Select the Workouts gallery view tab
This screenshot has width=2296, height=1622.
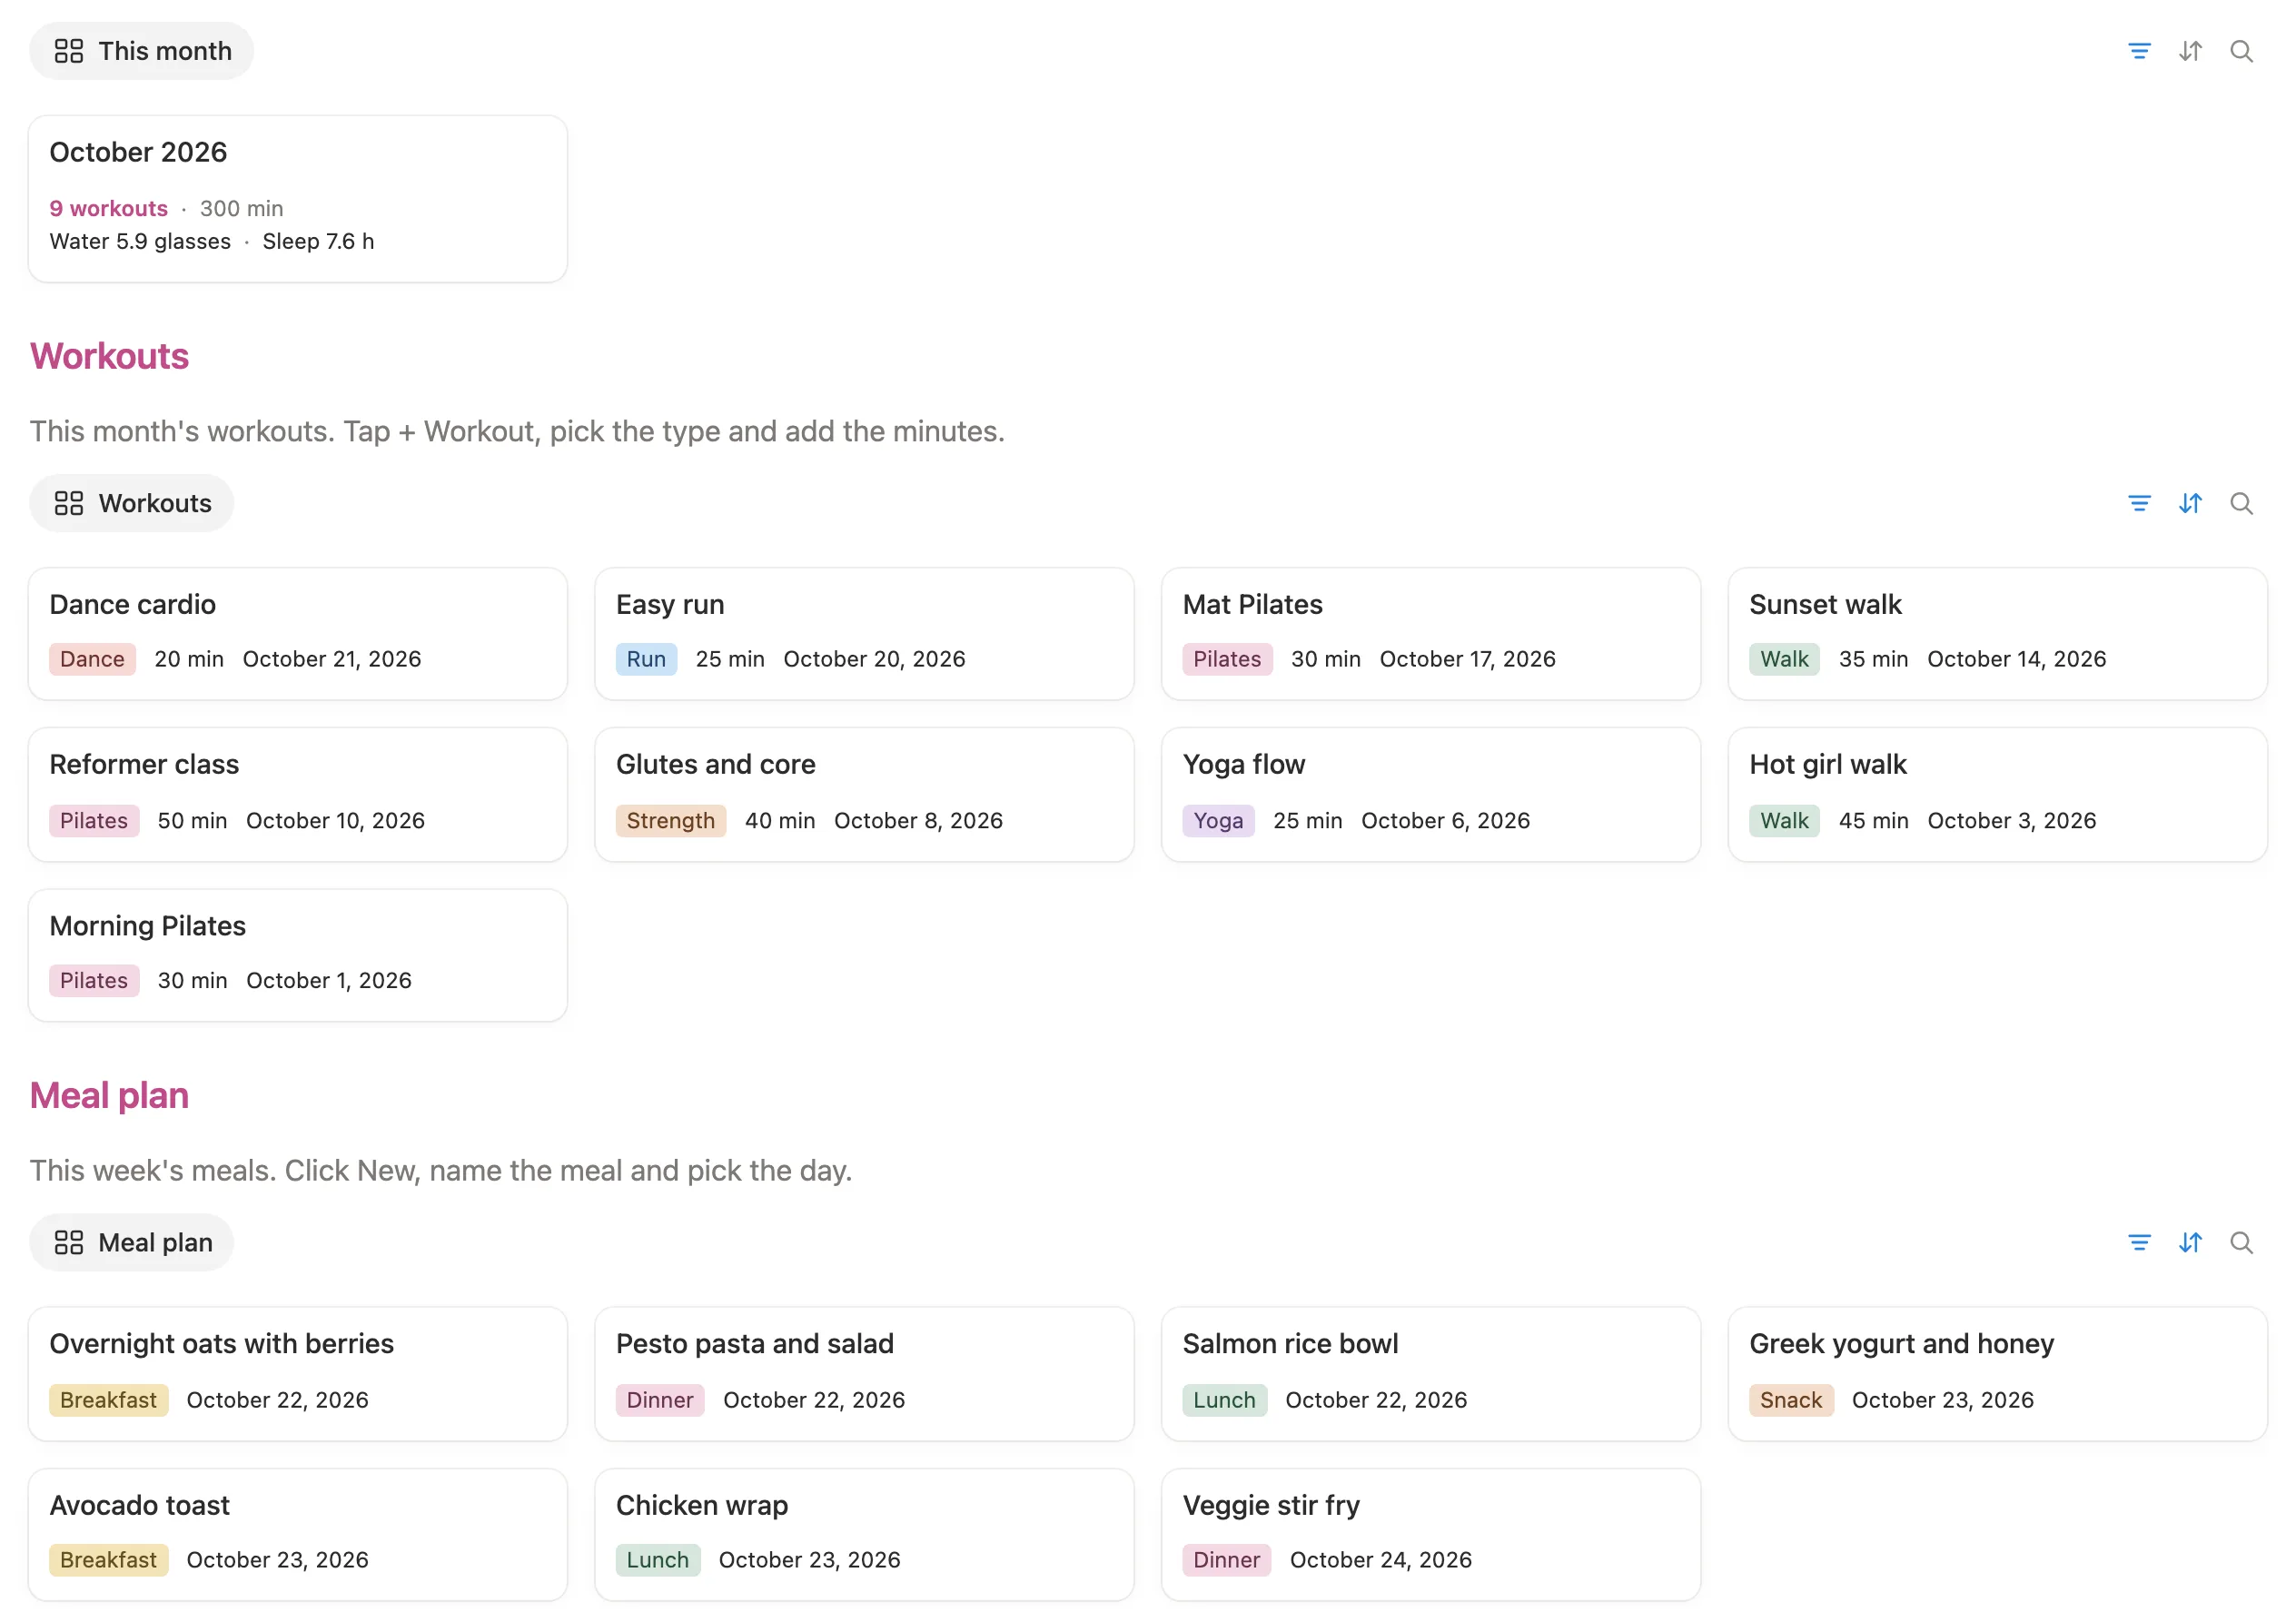pyautogui.click(x=131, y=503)
